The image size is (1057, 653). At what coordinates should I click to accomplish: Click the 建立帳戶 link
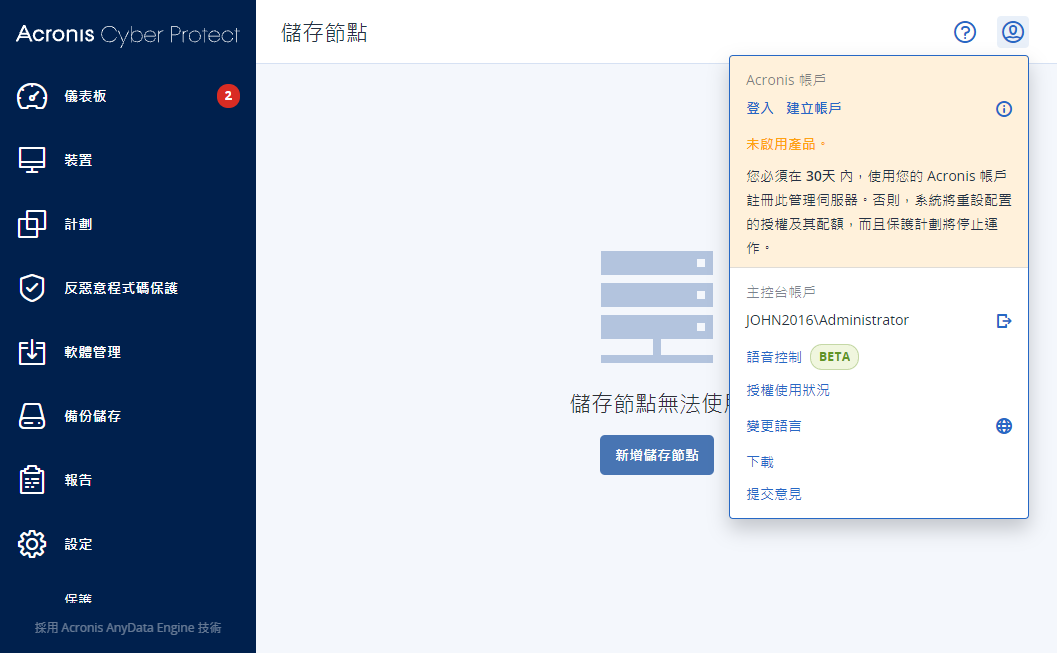814,108
